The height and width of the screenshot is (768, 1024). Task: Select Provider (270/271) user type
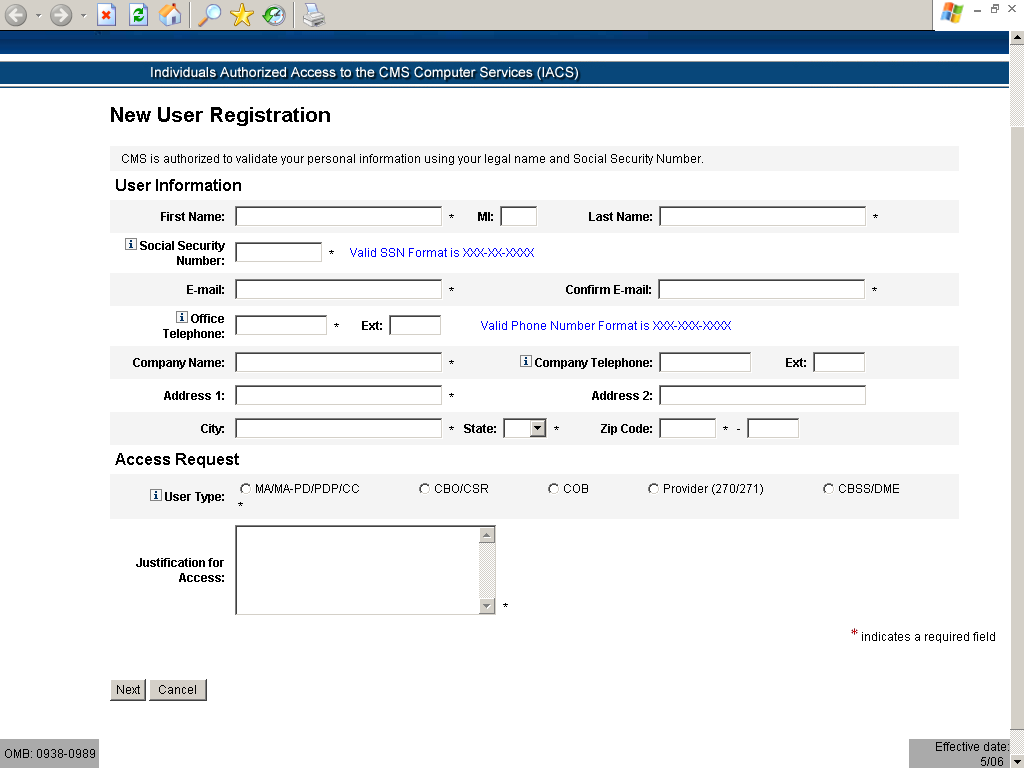[653, 488]
